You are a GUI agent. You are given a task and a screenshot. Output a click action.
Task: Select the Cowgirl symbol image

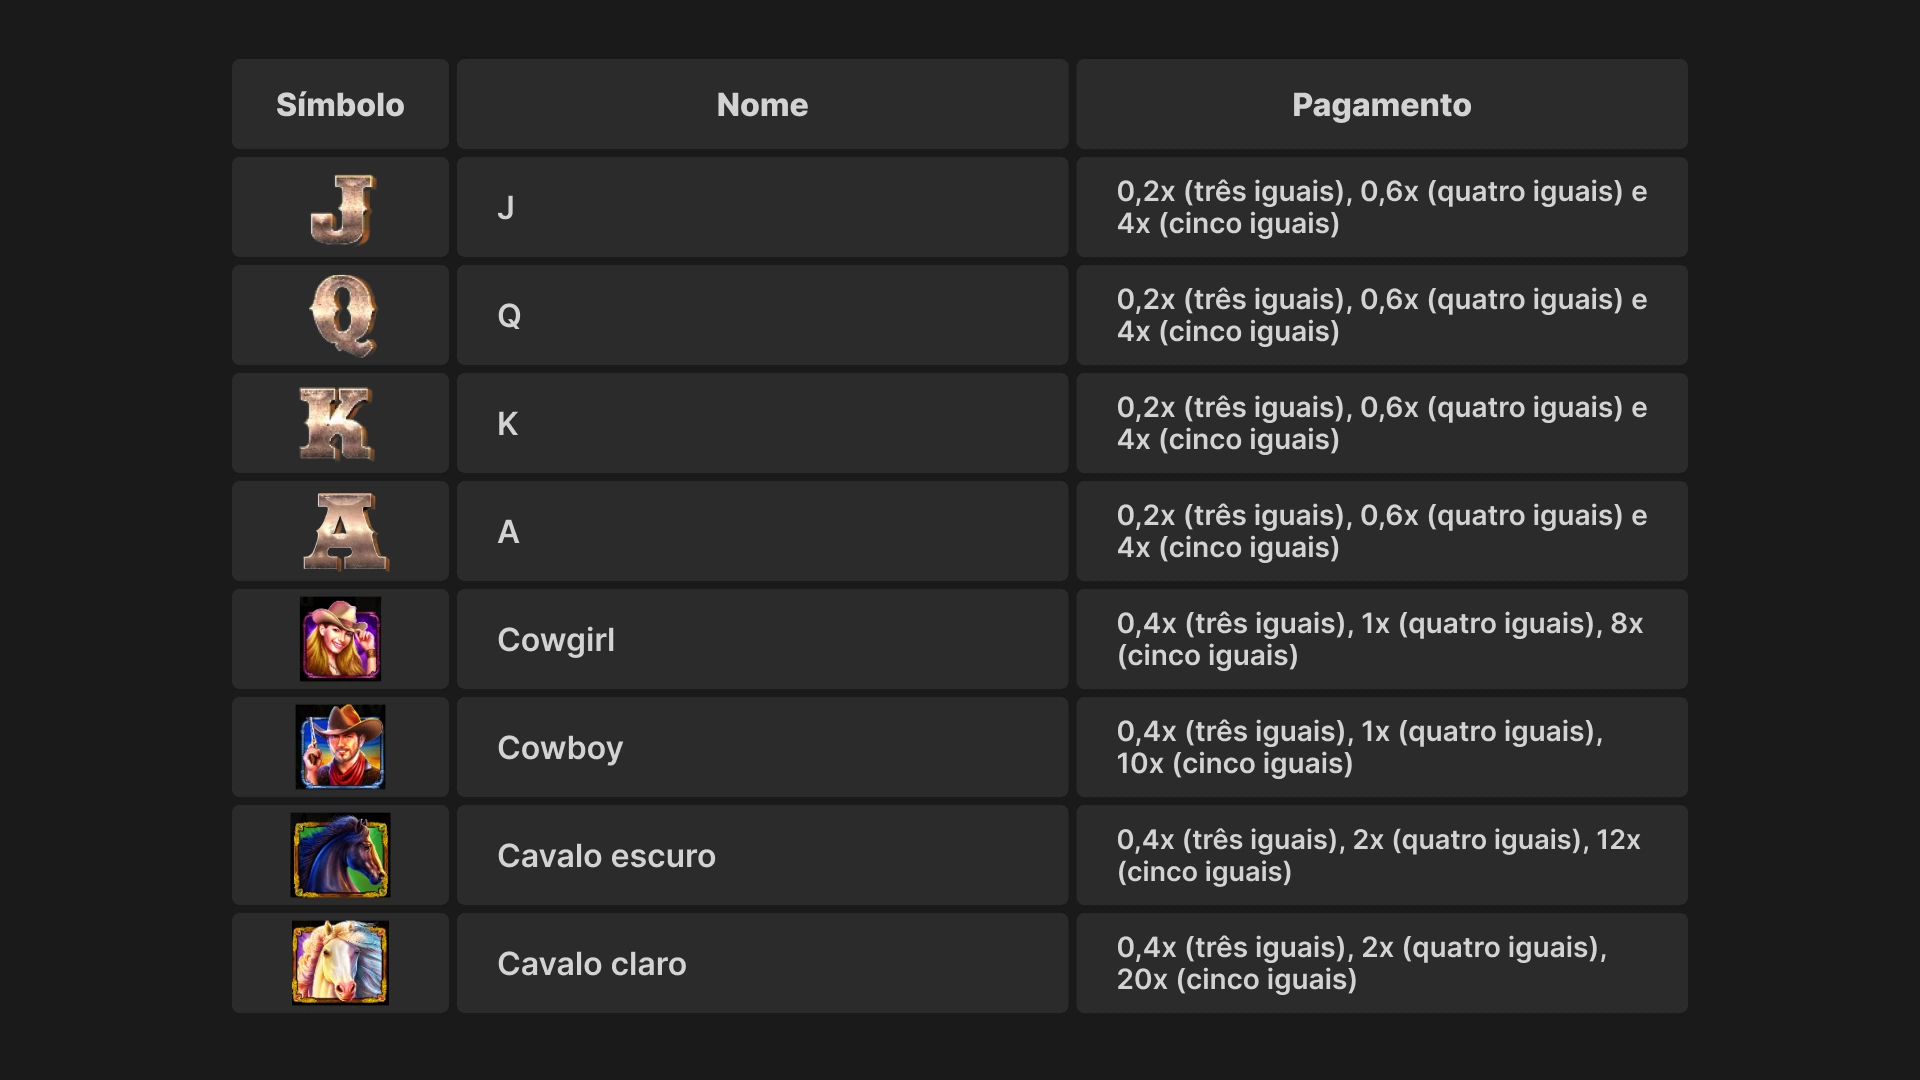pyautogui.click(x=340, y=639)
